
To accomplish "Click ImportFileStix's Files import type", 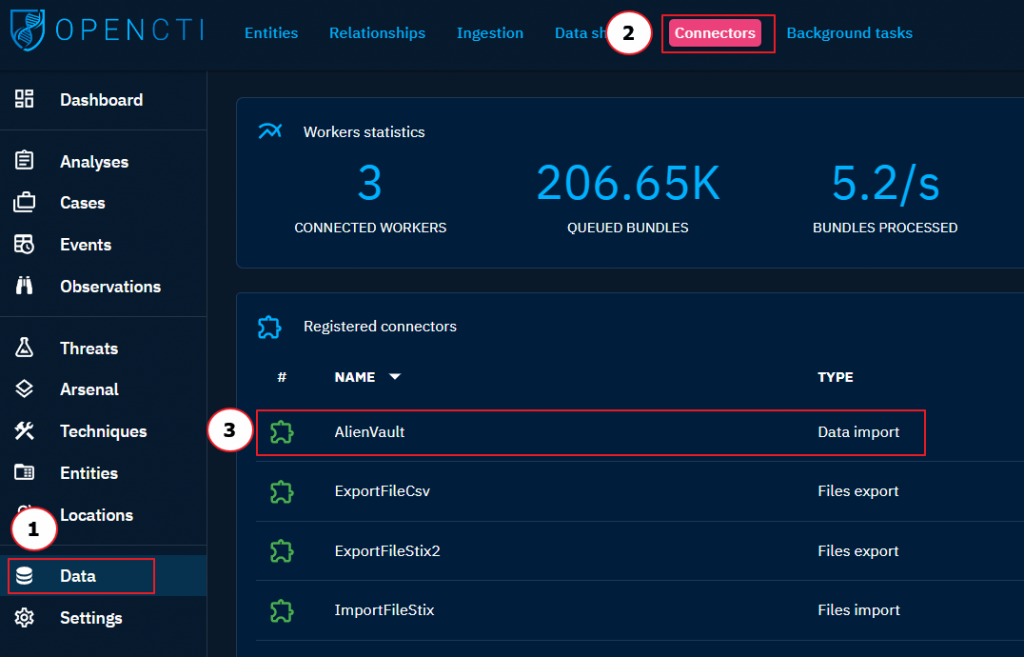I will pos(859,610).
